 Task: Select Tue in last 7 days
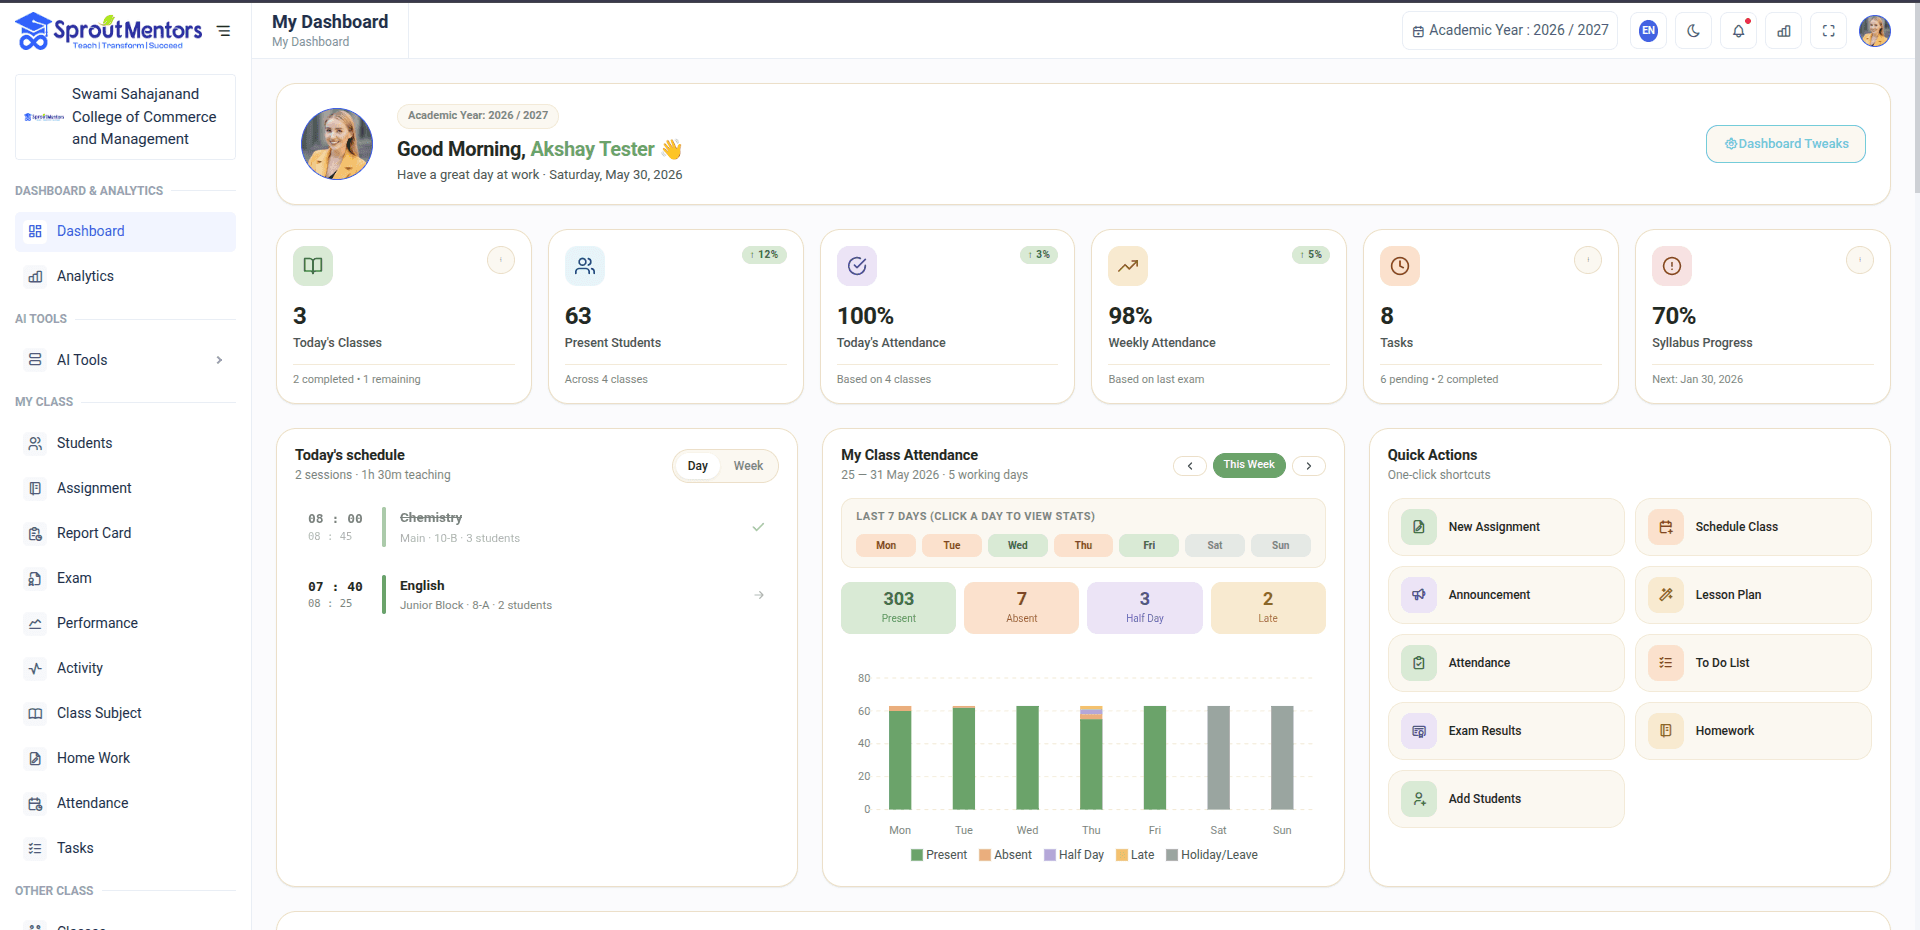point(952,546)
